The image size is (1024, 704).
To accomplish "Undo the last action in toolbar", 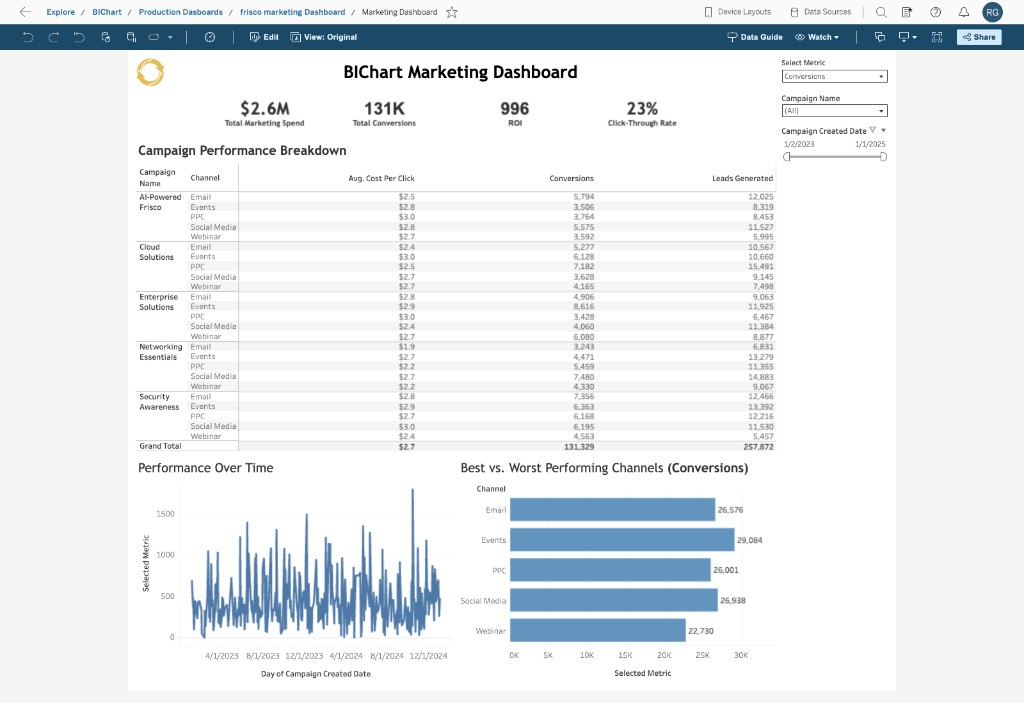I will [x=28, y=37].
